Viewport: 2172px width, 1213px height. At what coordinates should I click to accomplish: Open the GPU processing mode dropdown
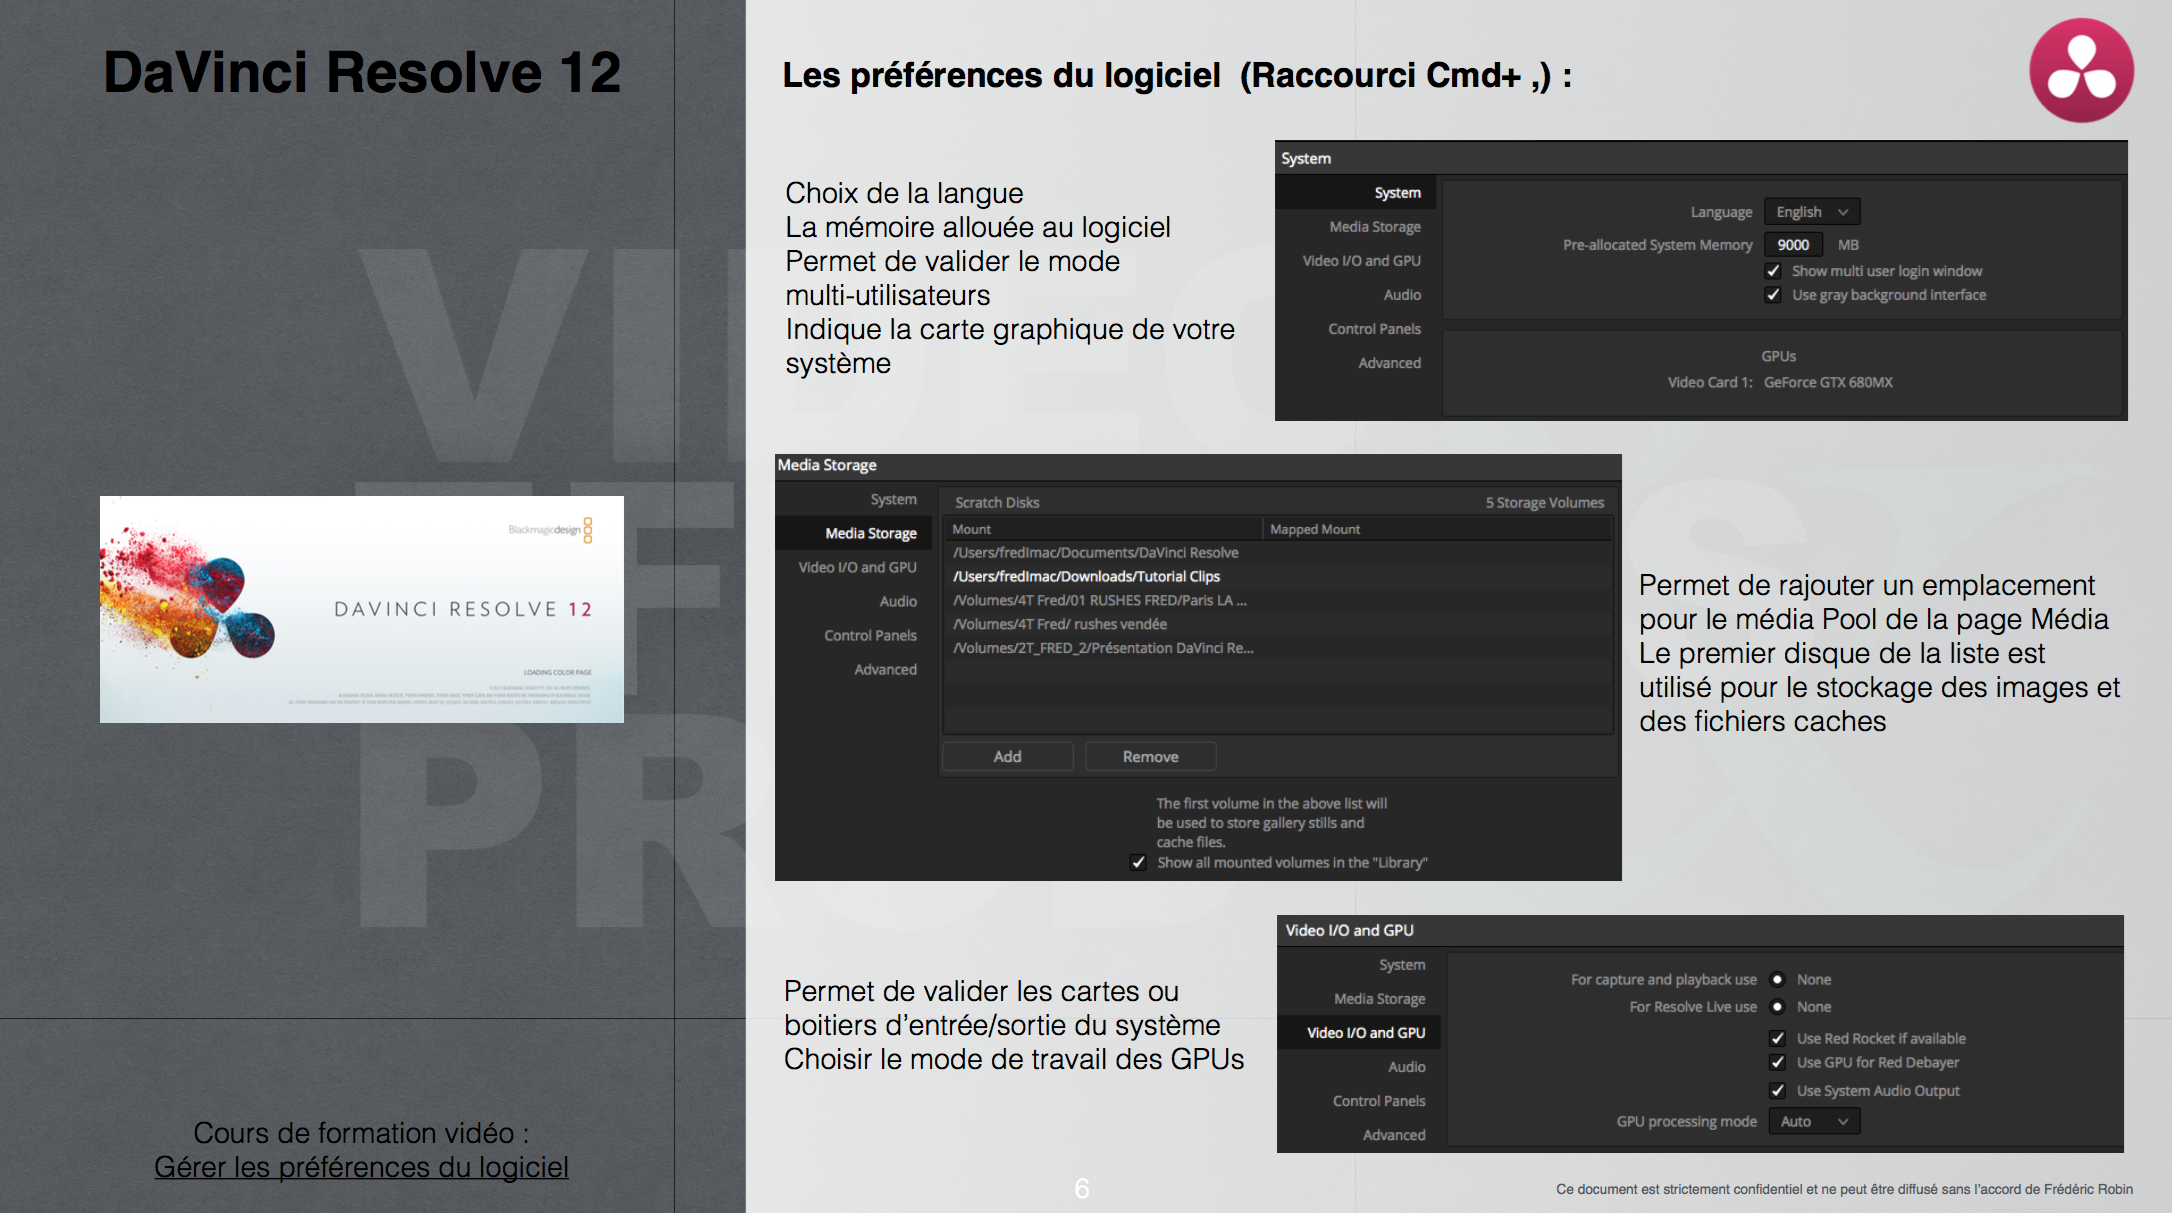click(1813, 1121)
